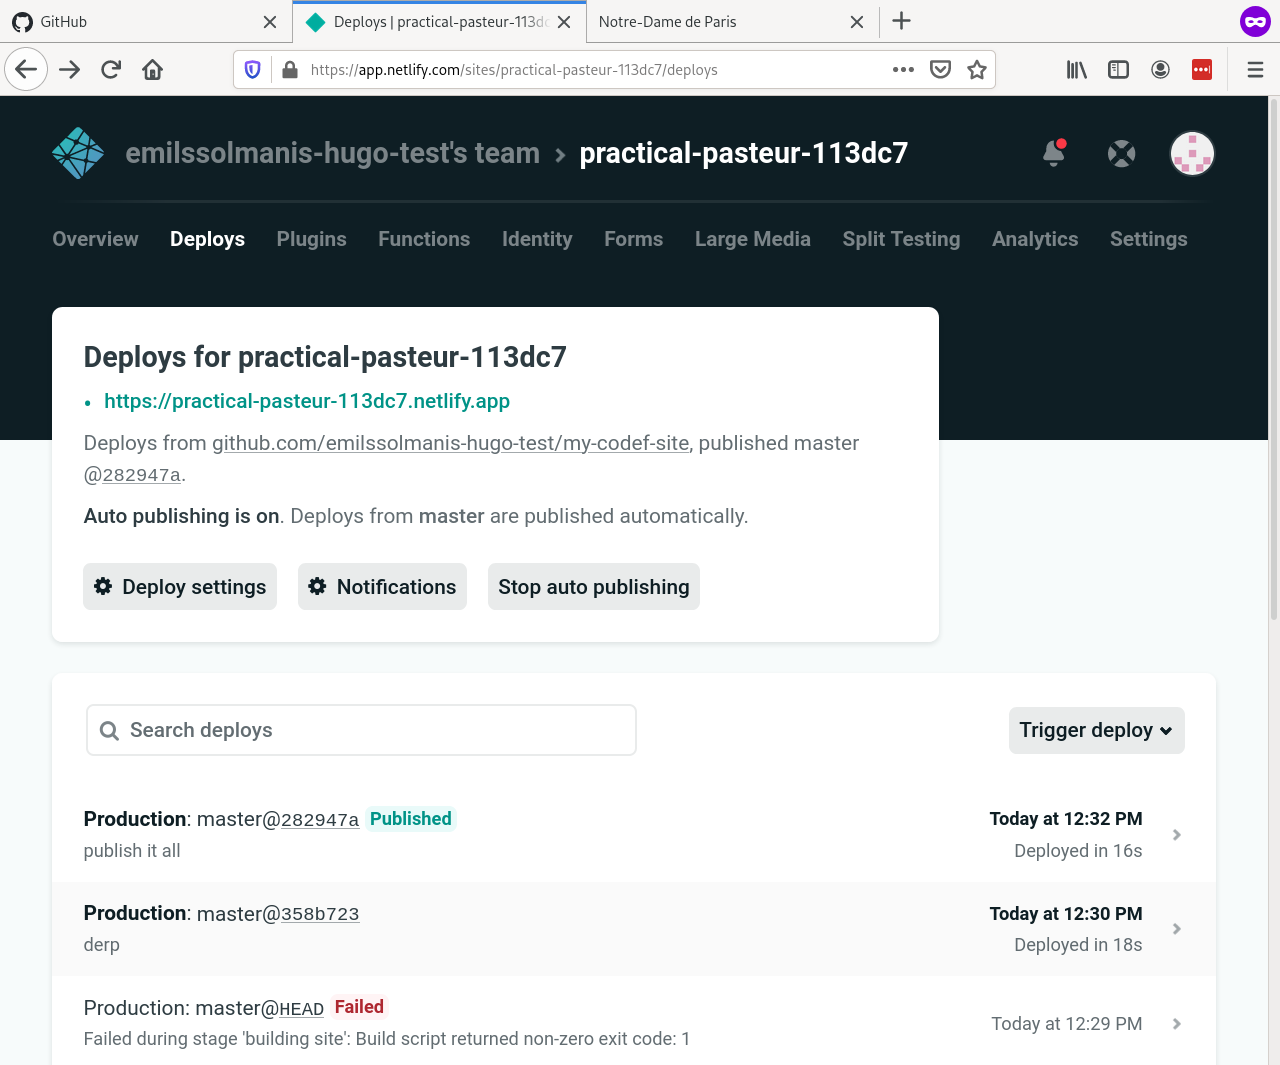1280x1065 pixels.
Task: View site security padlock info
Action: (290, 70)
